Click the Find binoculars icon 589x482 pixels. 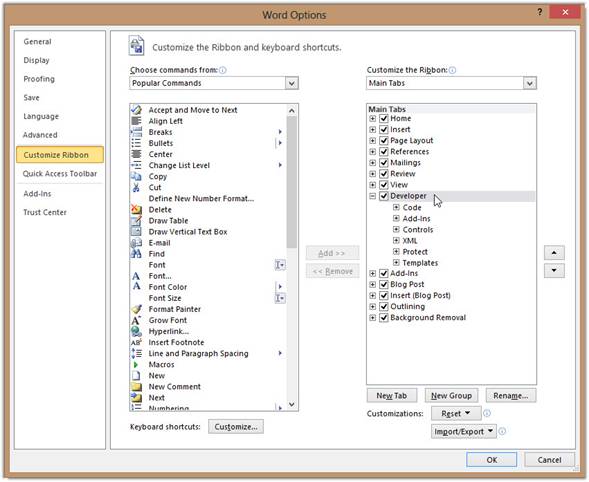[136, 254]
